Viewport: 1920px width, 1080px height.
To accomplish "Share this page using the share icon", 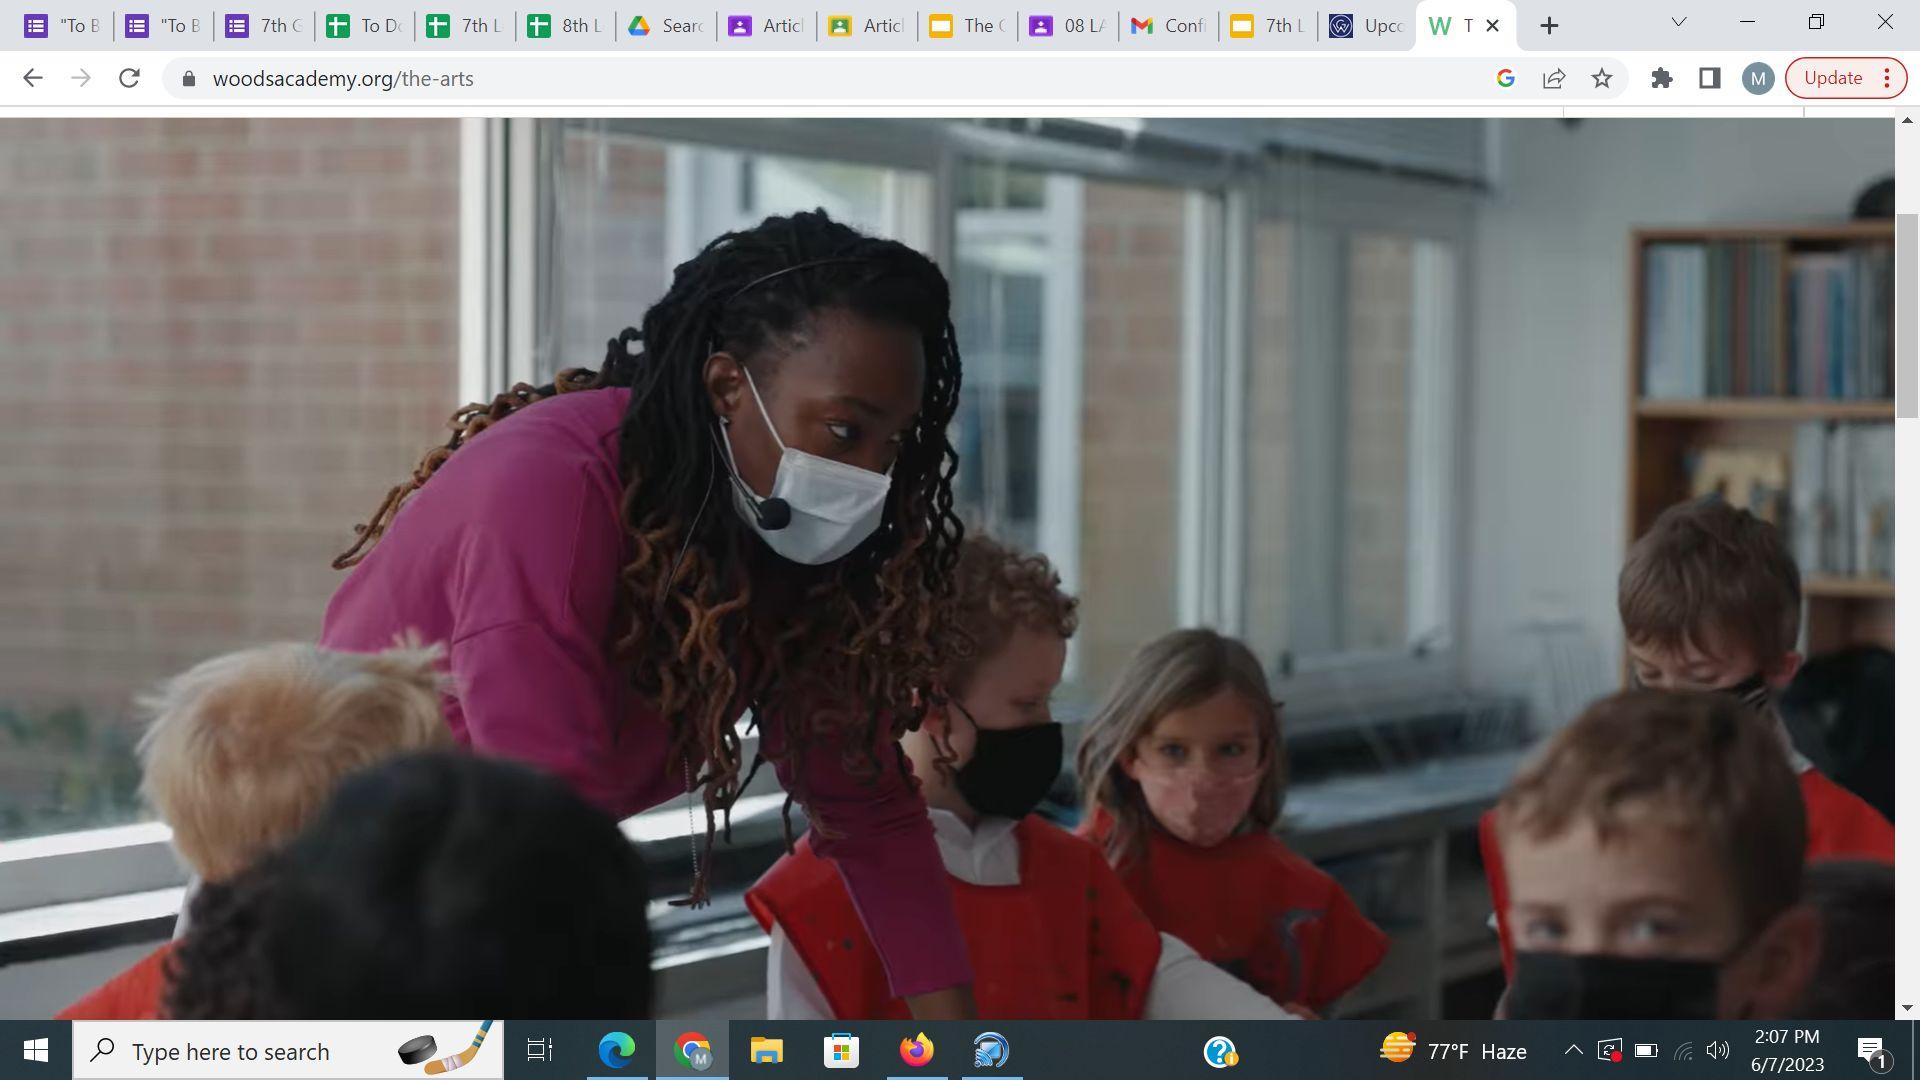I will pos(1554,78).
